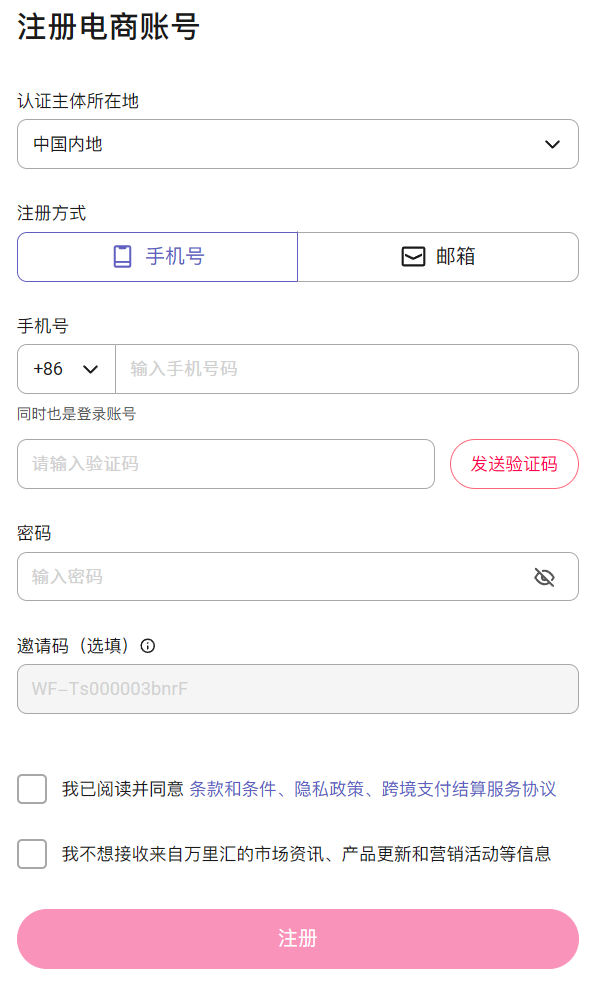Open the 跨境支付结算服务协议 link

(x=463, y=789)
